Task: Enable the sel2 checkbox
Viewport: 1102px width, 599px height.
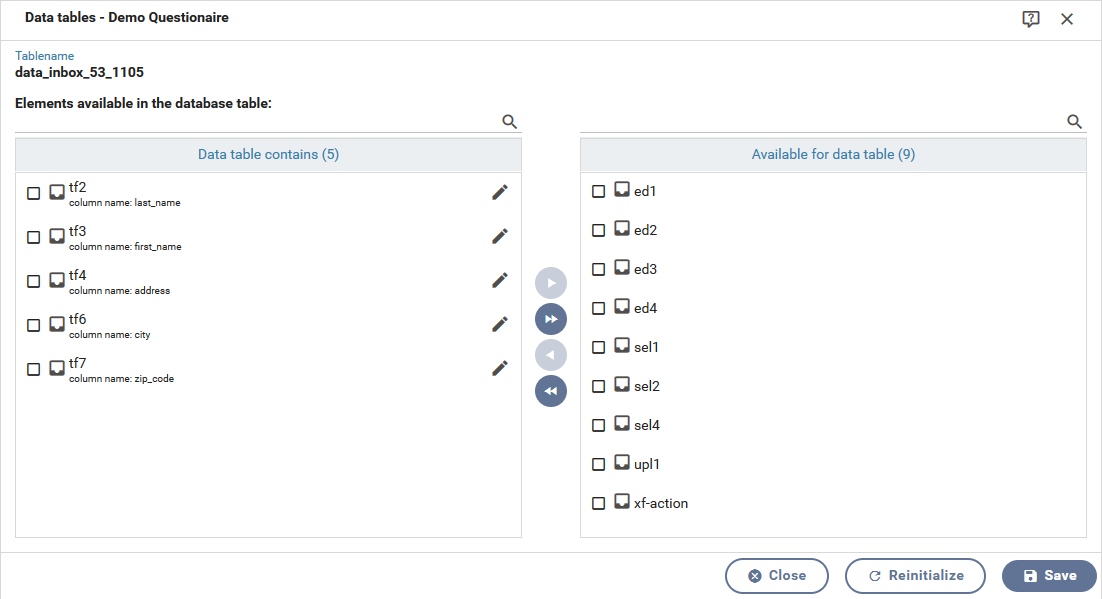Action: pos(599,386)
